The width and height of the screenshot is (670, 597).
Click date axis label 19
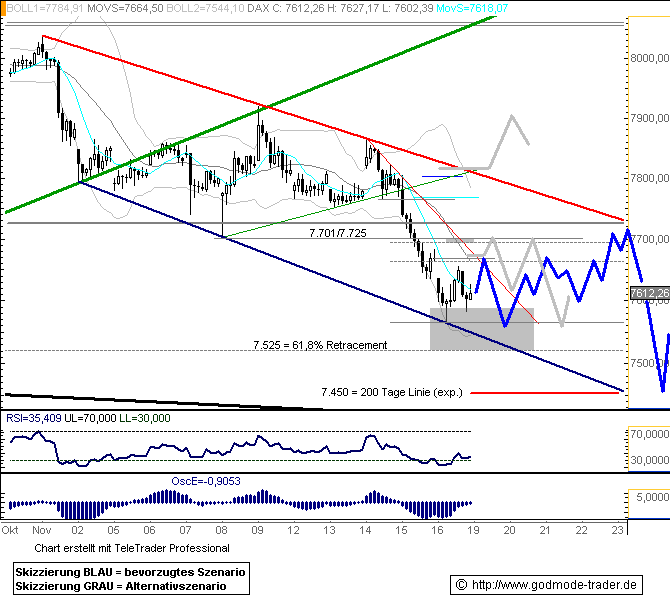pyautogui.click(x=473, y=530)
